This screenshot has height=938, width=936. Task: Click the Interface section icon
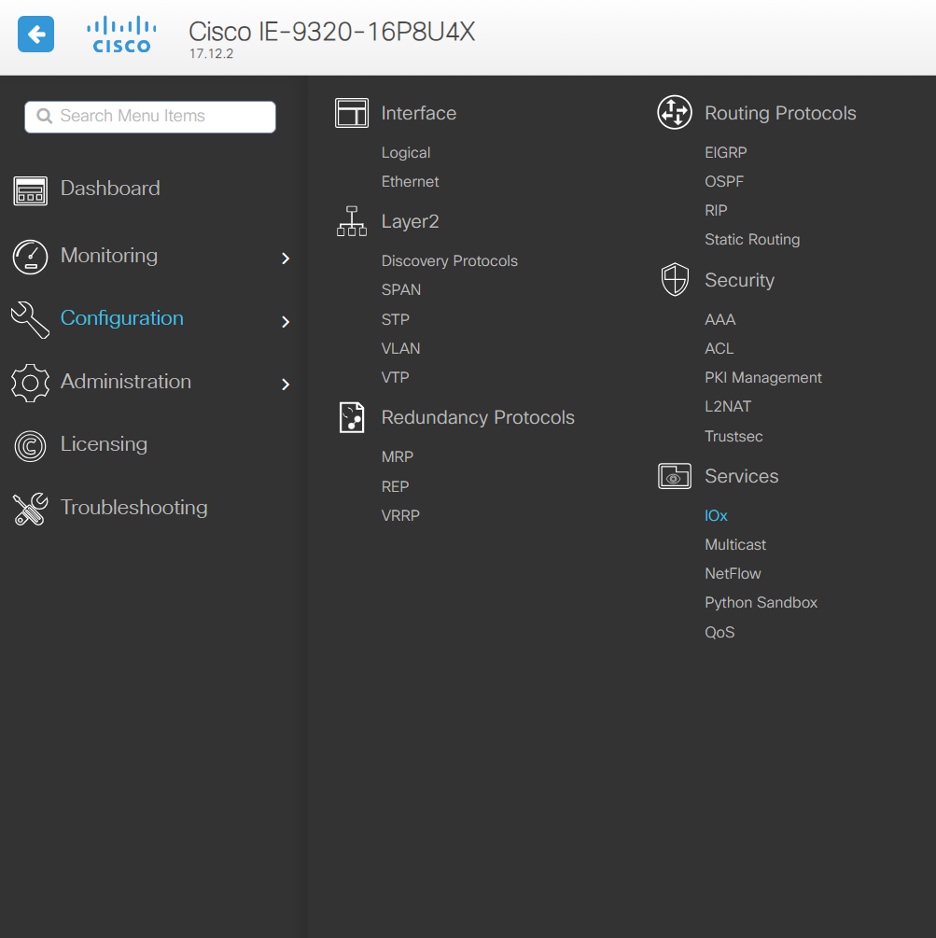(x=352, y=113)
